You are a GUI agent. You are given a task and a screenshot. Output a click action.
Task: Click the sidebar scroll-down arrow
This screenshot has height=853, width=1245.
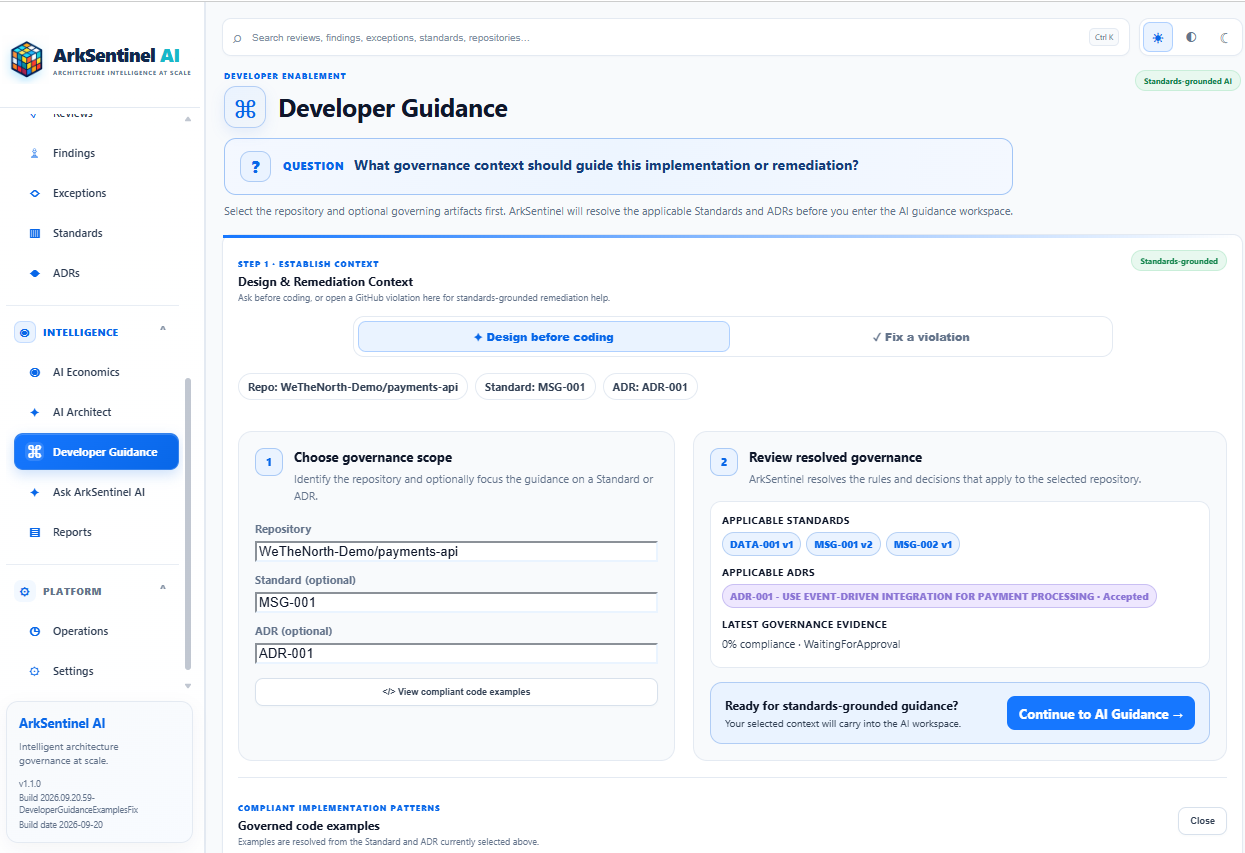[188, 686]
